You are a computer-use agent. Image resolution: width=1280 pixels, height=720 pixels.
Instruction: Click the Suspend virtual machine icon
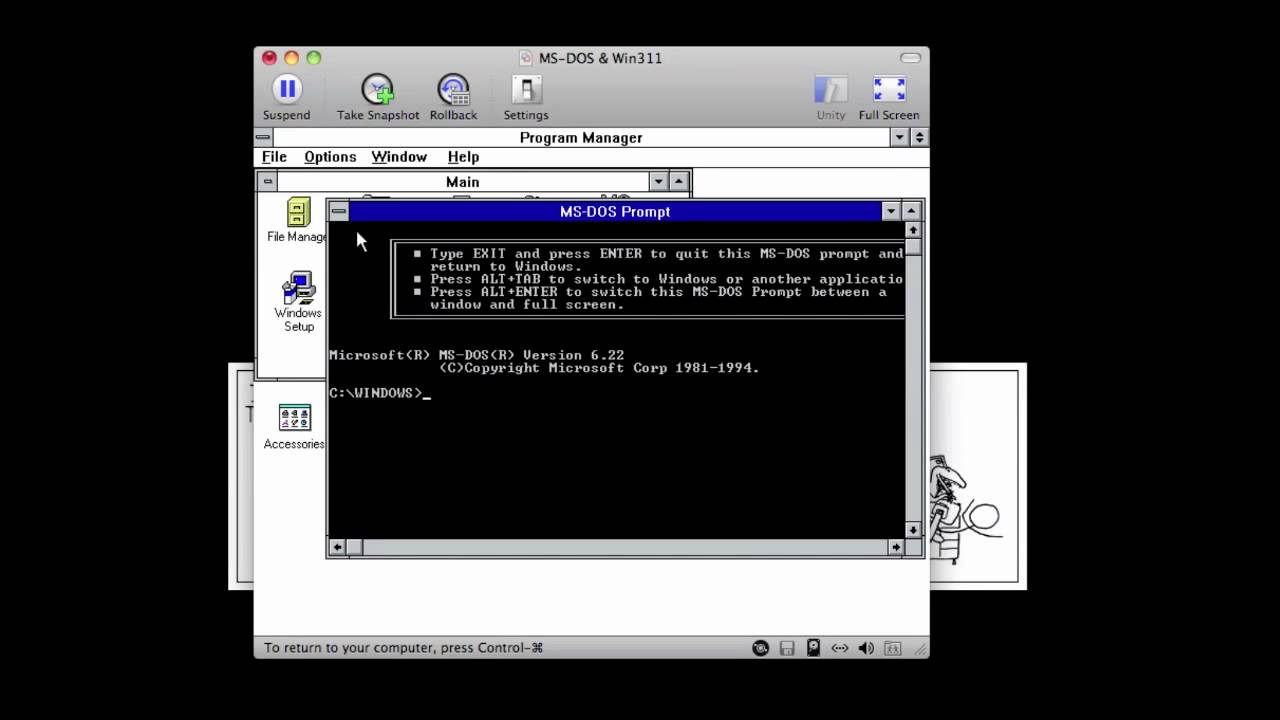[x=287, y=89]
